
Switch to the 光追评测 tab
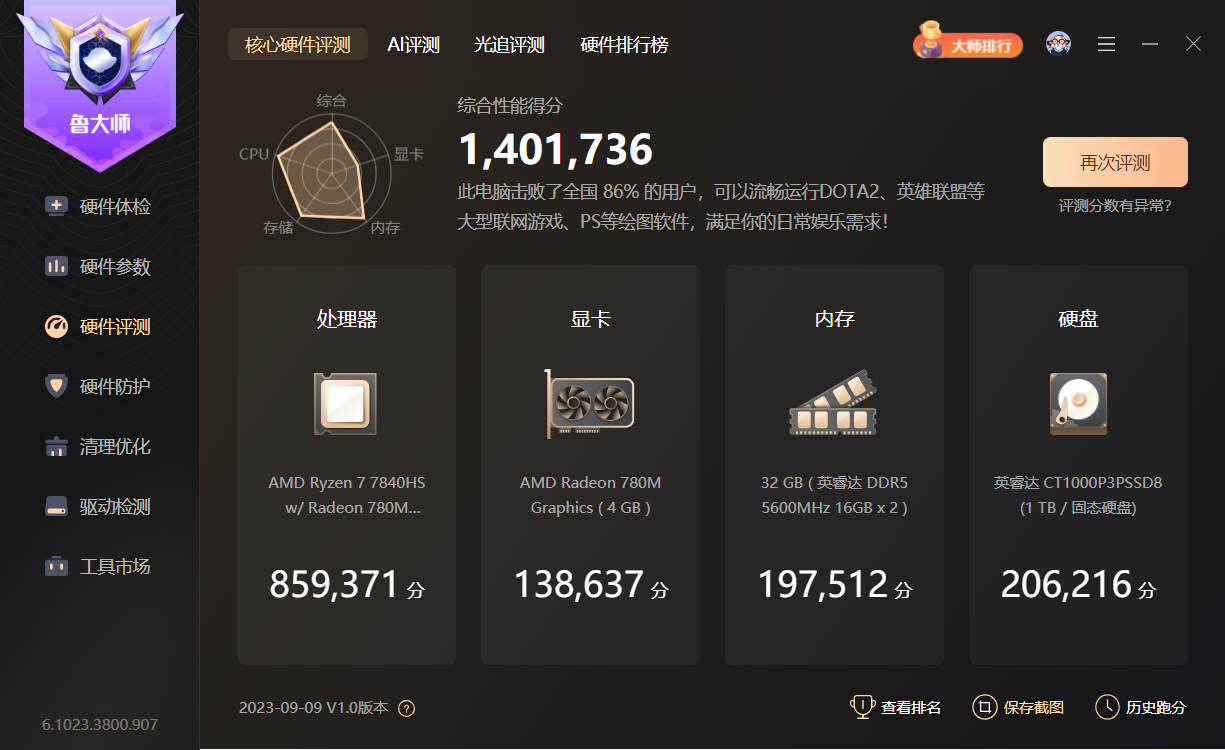pos(509,45)
